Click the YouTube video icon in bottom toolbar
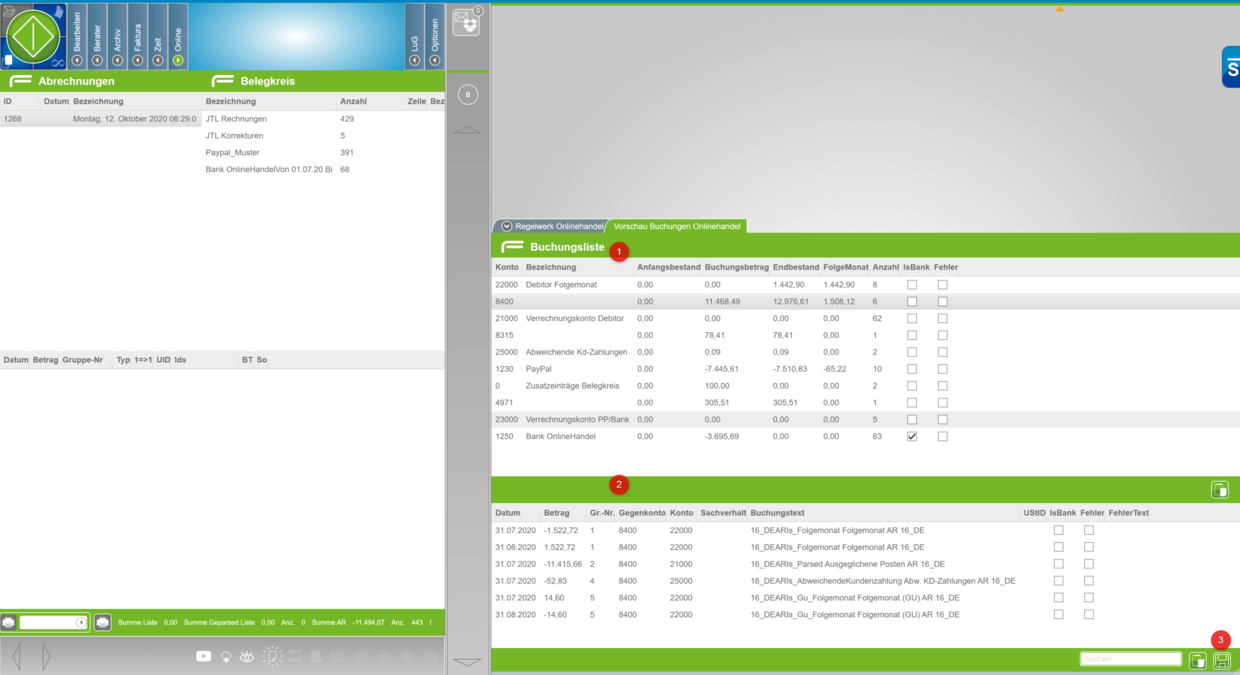 (x=204, y=656)
